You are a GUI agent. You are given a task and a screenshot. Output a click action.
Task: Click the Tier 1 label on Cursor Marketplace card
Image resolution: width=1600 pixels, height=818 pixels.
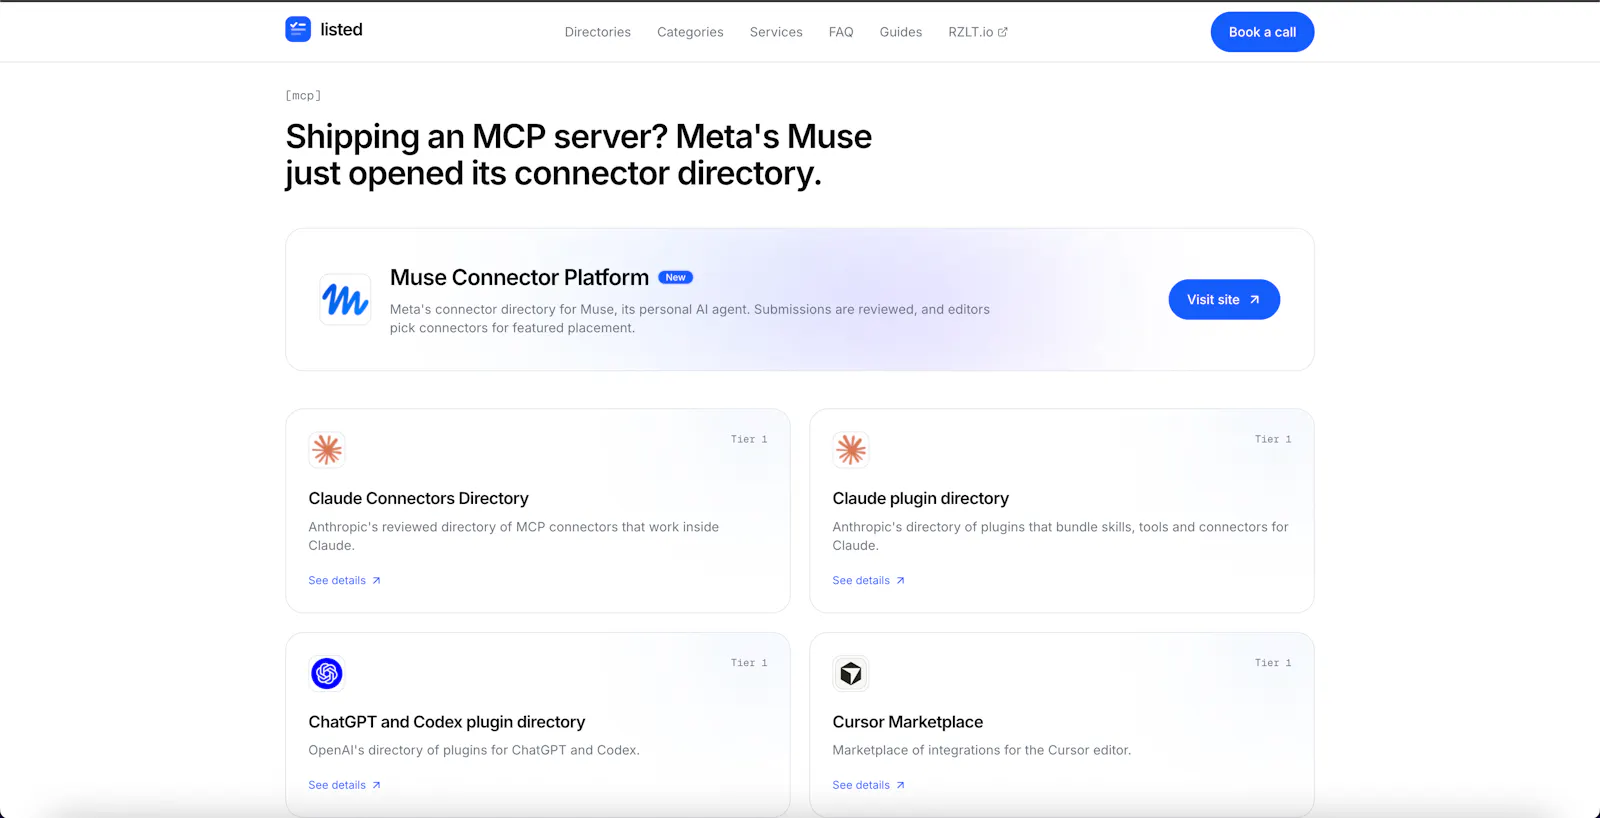tap(1273, 663)
